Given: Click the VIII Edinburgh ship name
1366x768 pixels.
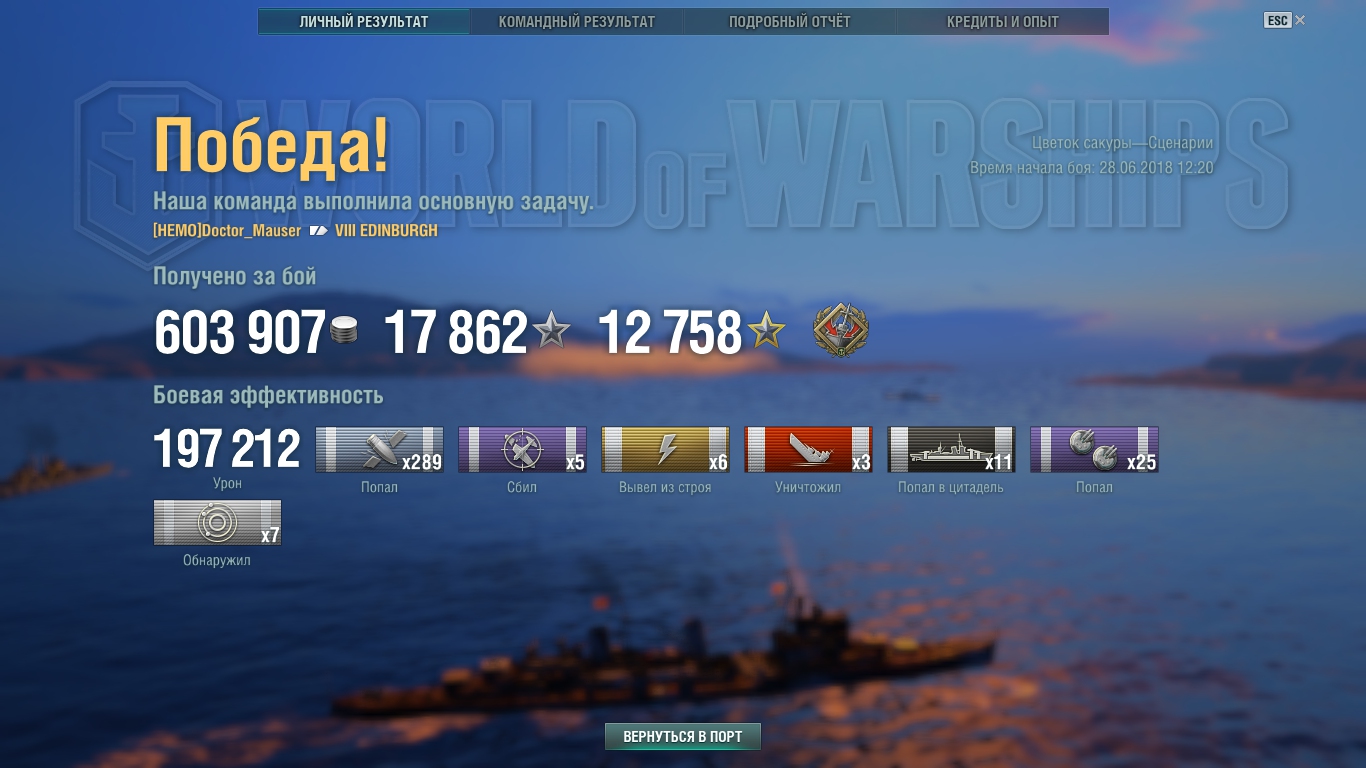Looking at the screenshot, I should point(386,231).
